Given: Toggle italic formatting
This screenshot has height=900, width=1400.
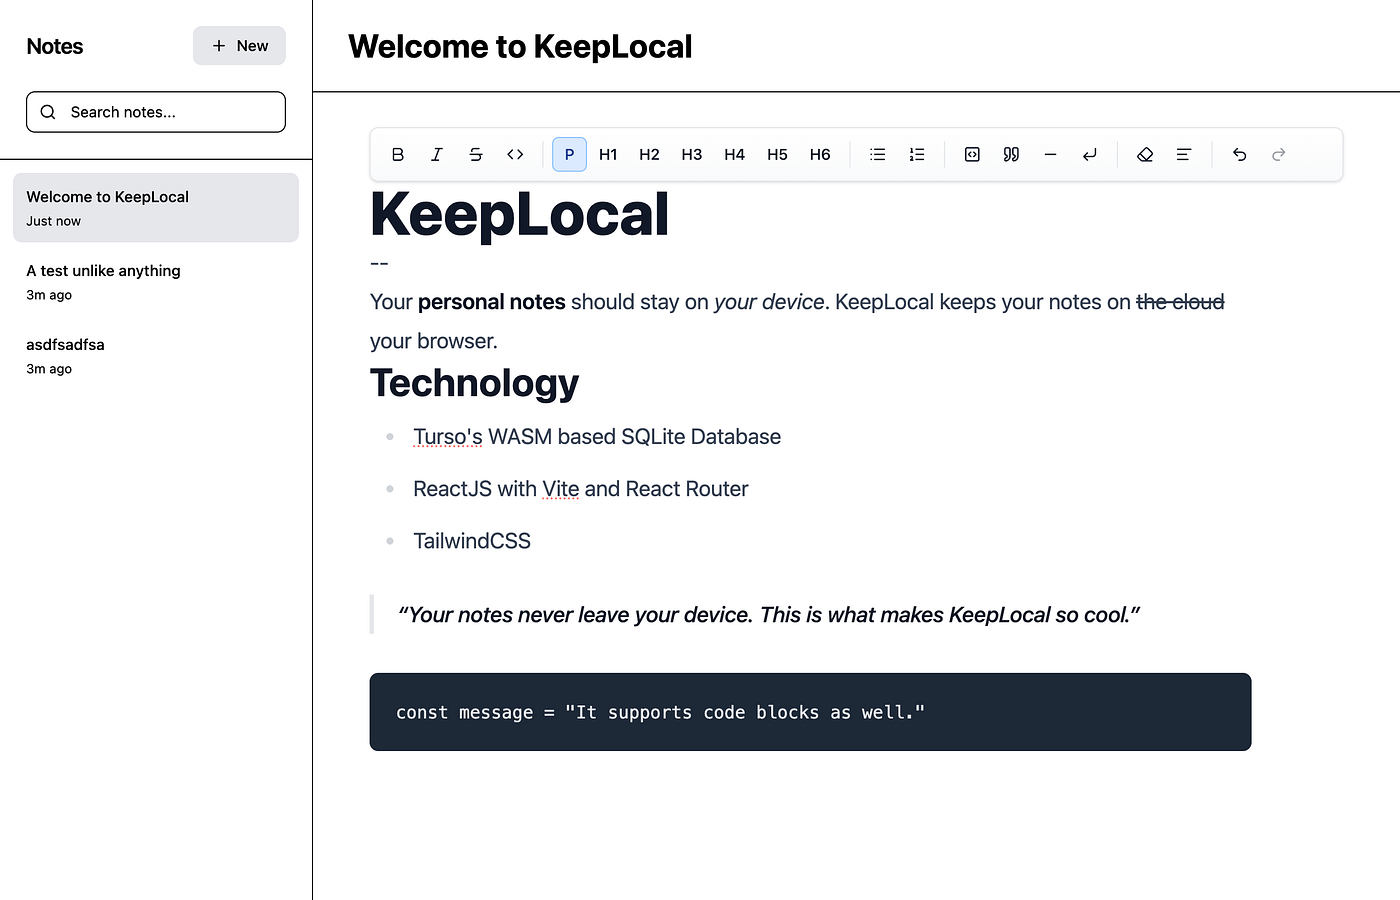Looking at the screenshot, I should [x=437, y=154].
